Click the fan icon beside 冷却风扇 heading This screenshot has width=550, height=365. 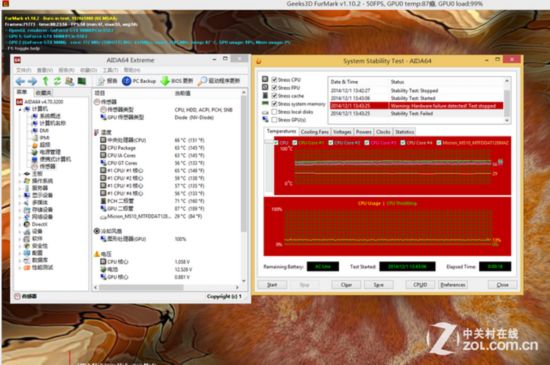[x=97, y=231]
